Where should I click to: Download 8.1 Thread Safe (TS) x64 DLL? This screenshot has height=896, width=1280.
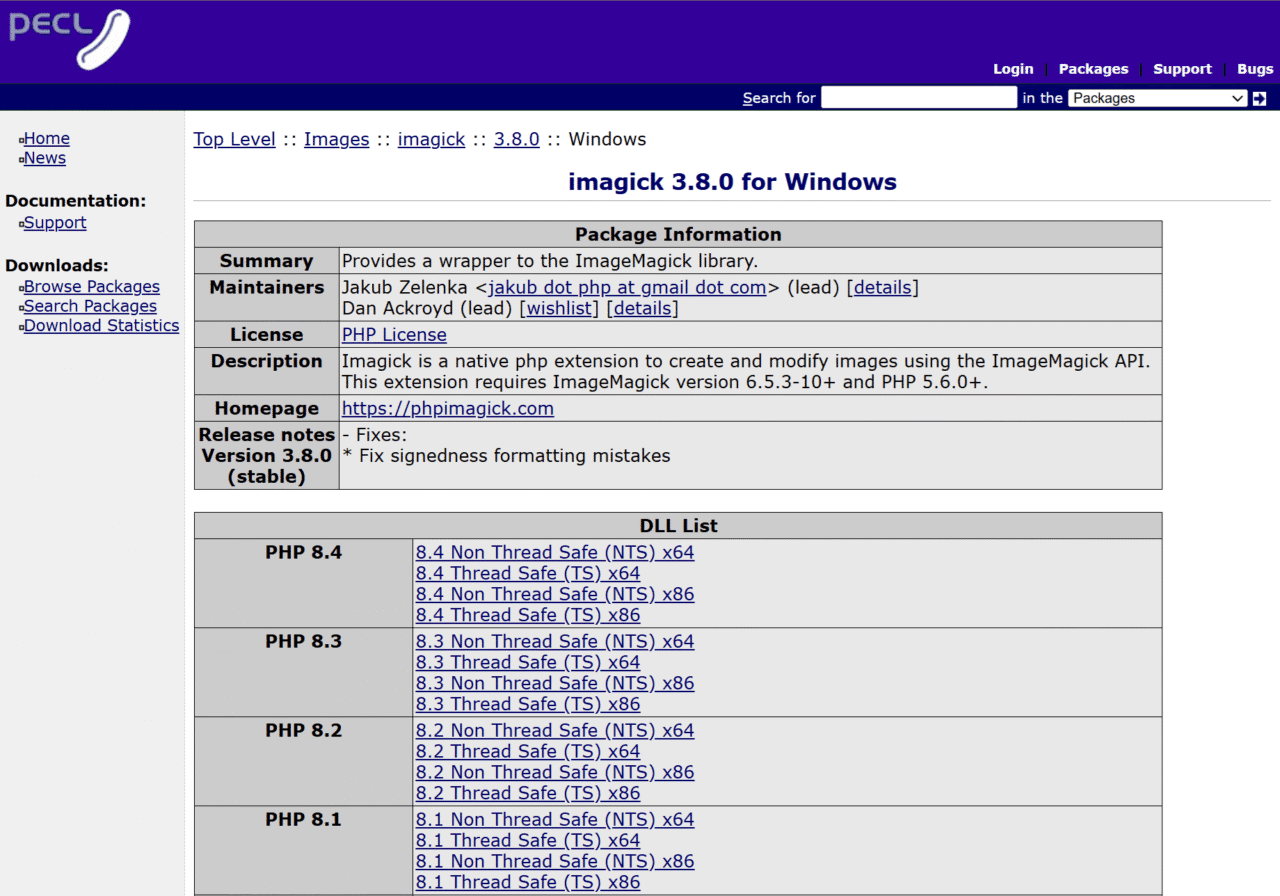pyautogui.click(x=528, y=840)
